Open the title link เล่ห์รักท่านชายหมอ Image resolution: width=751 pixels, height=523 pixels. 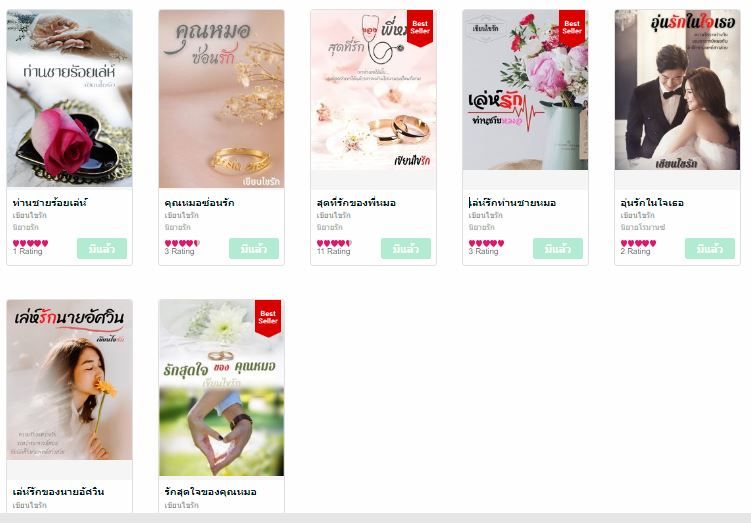tap(512, 203)
